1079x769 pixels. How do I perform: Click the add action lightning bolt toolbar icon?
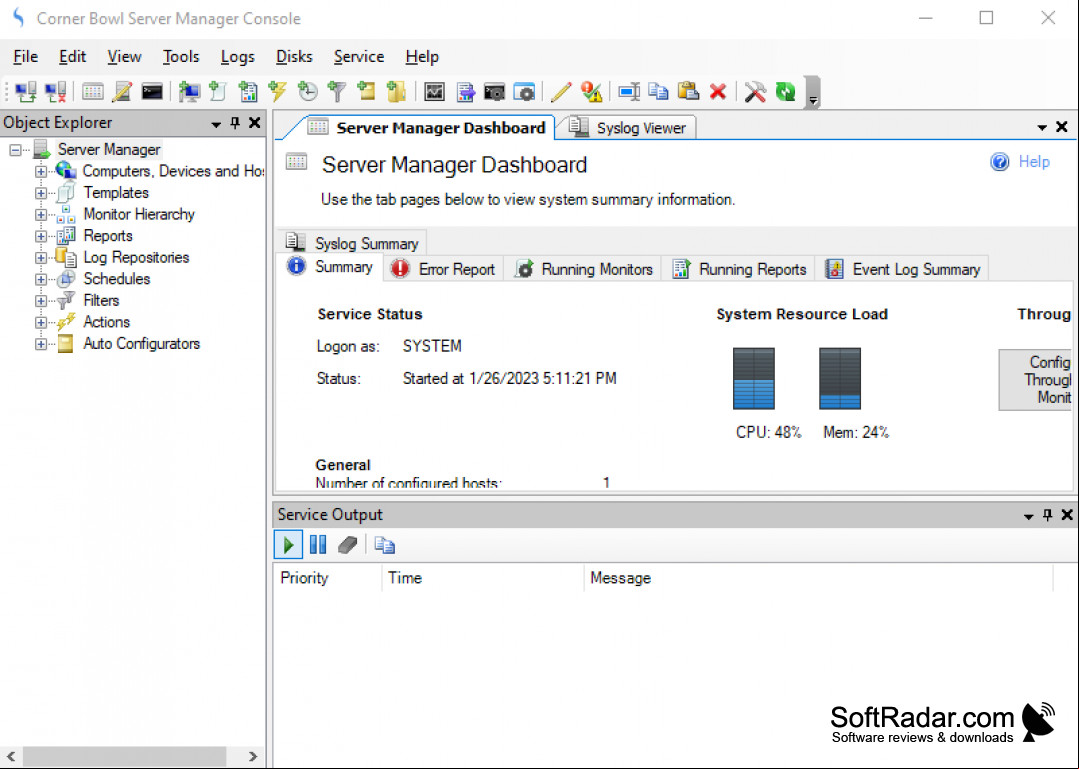click(x=277, y=91)
